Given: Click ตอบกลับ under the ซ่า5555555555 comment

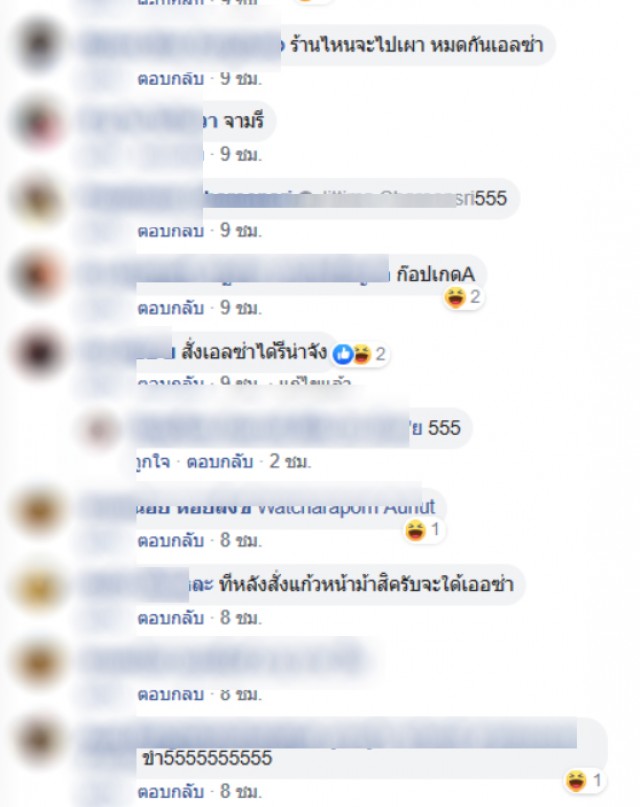Looking at the screenshot, I should tap(171, 791).
